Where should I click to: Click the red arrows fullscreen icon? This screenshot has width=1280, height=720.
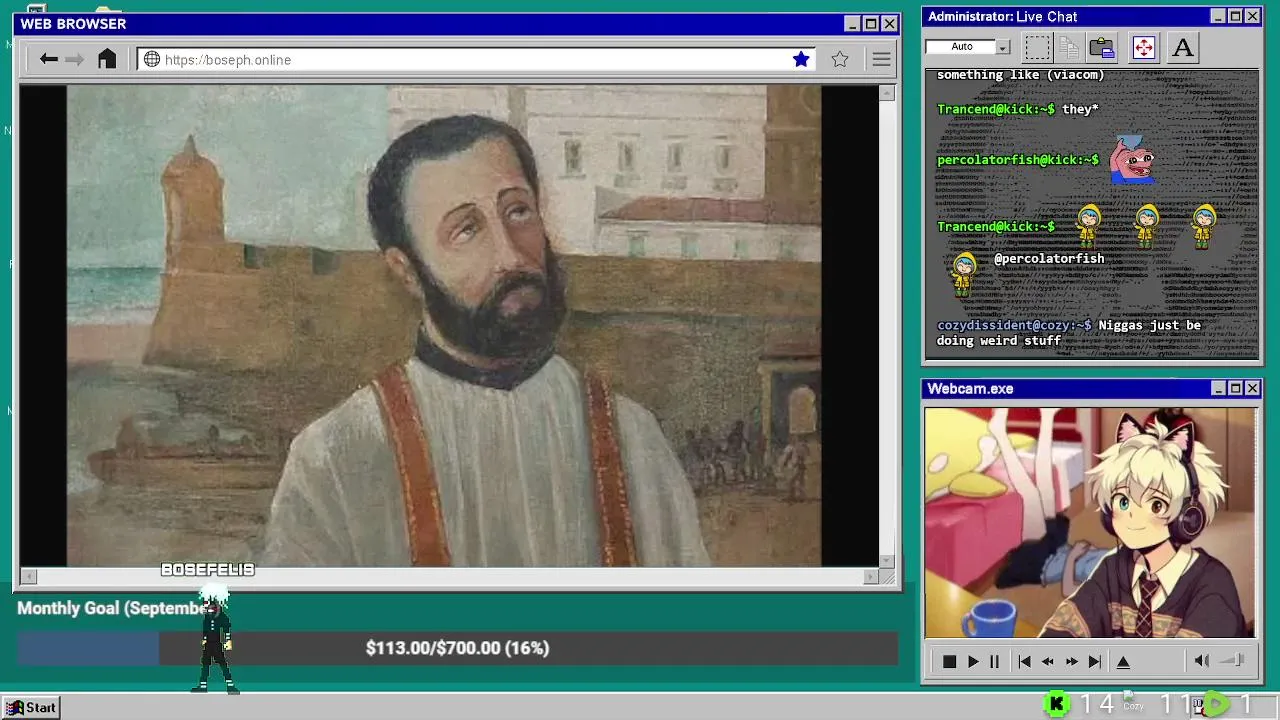click(x=1143, y=47)
